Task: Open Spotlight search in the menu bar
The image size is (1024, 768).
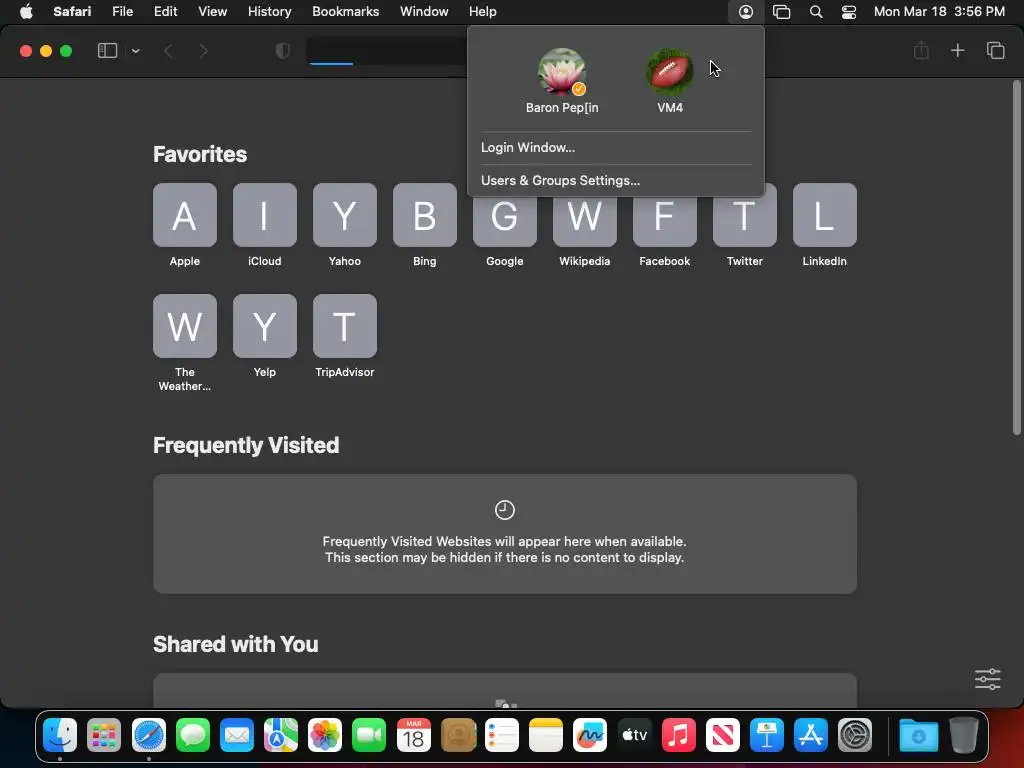Action: [x=816, y=12]
